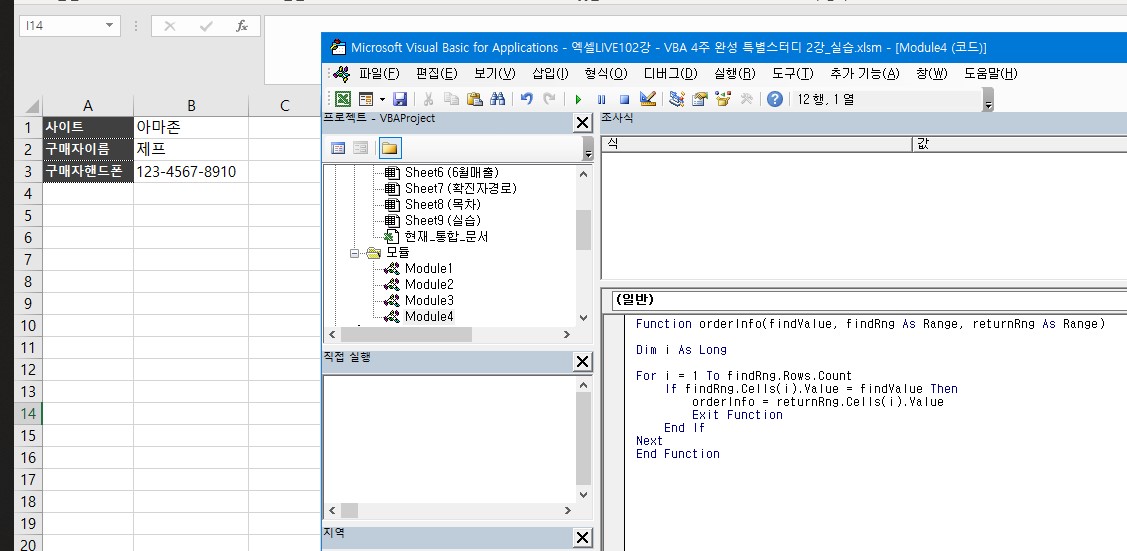Close the 직접 실행 immediate window pane
This screenshot has height=551, width=1127.
(x=582, y=361)
